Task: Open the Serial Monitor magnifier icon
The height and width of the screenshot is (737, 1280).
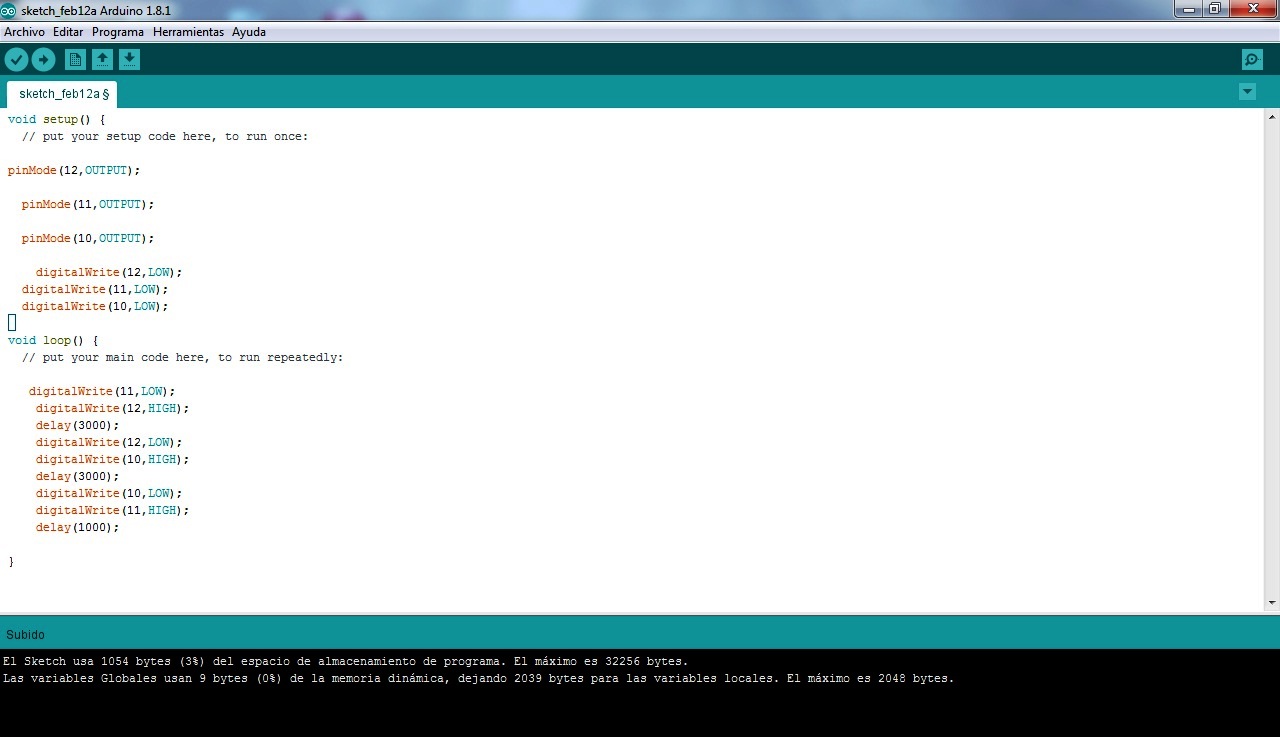Action: (1252, 60)
